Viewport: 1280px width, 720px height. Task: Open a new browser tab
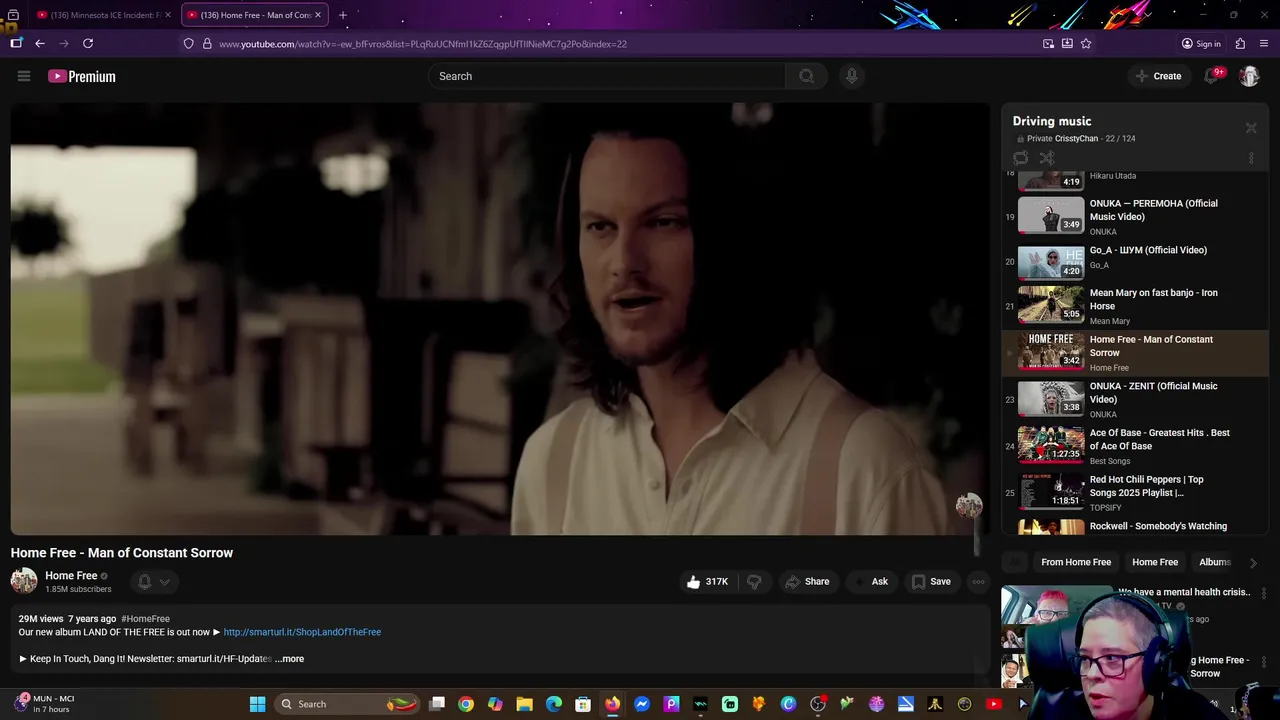343,15
